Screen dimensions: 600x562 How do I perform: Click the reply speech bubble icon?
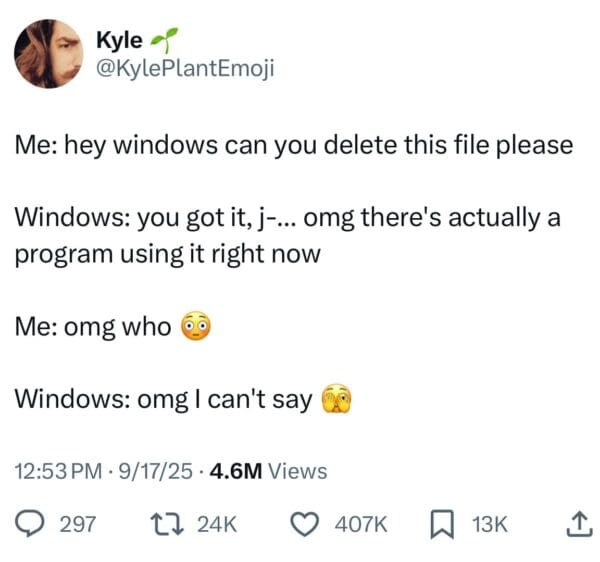(x=29, y=524)
